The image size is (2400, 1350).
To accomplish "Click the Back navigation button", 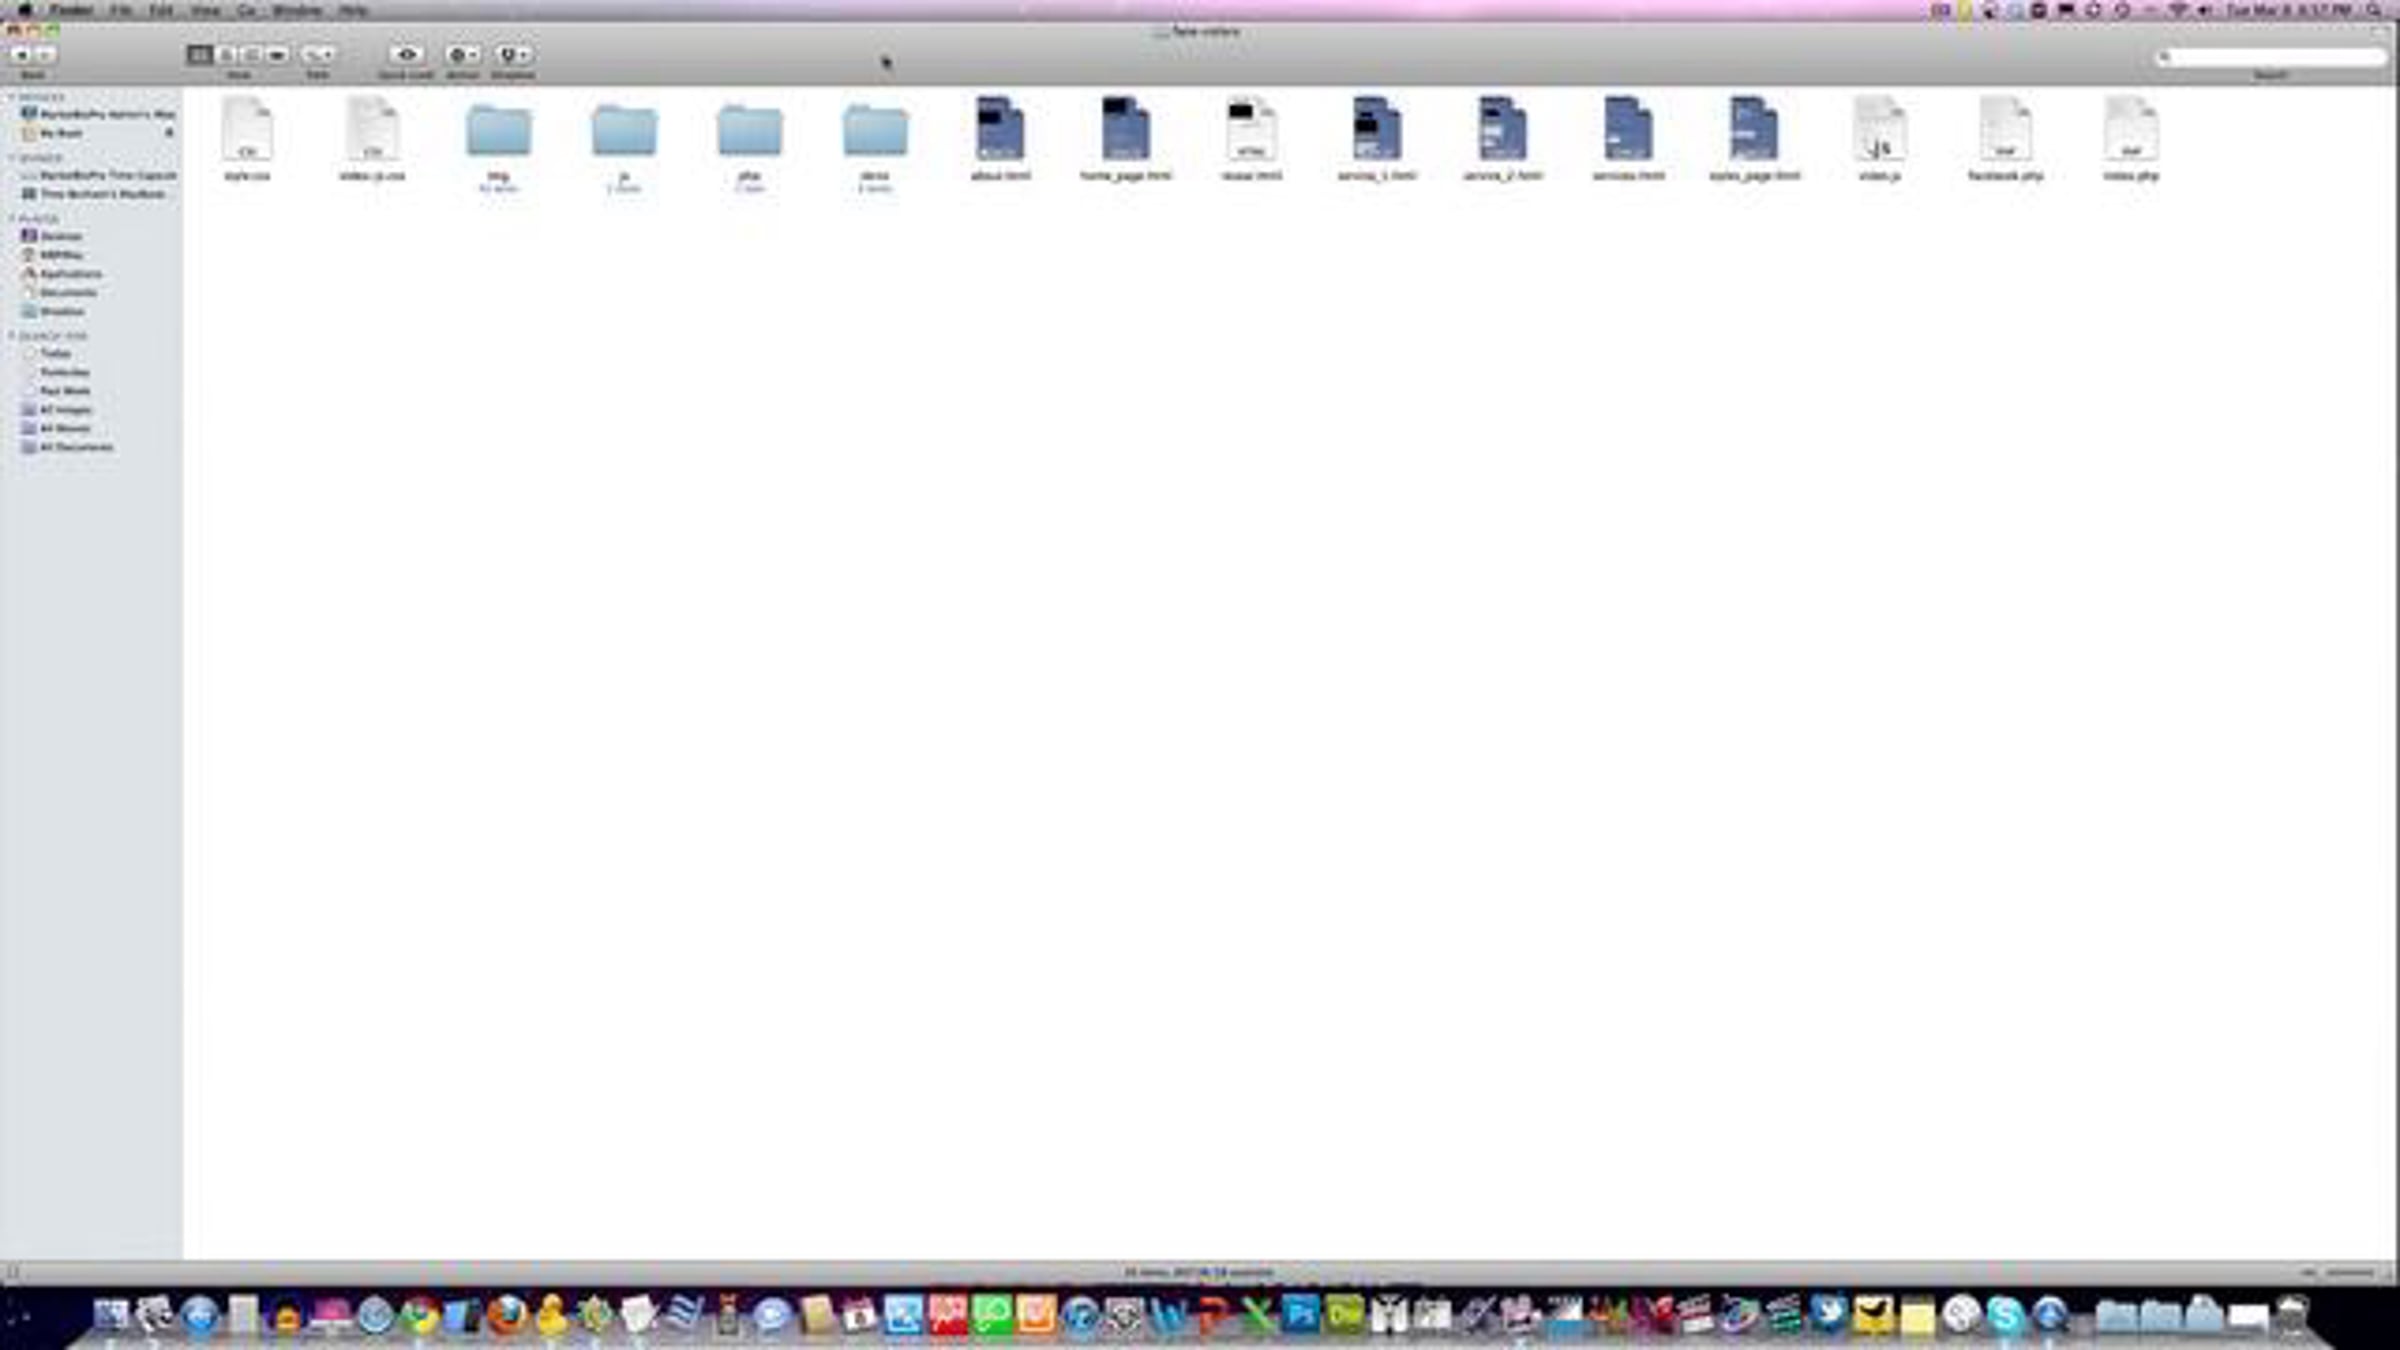I will tap(21, 54).
